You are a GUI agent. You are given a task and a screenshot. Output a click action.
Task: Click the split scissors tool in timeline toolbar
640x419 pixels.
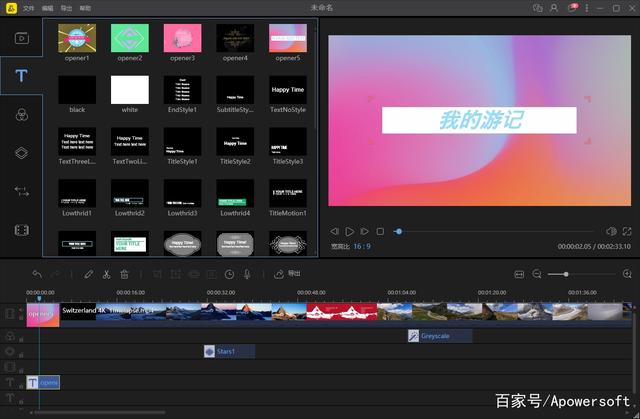click(106, 273)
